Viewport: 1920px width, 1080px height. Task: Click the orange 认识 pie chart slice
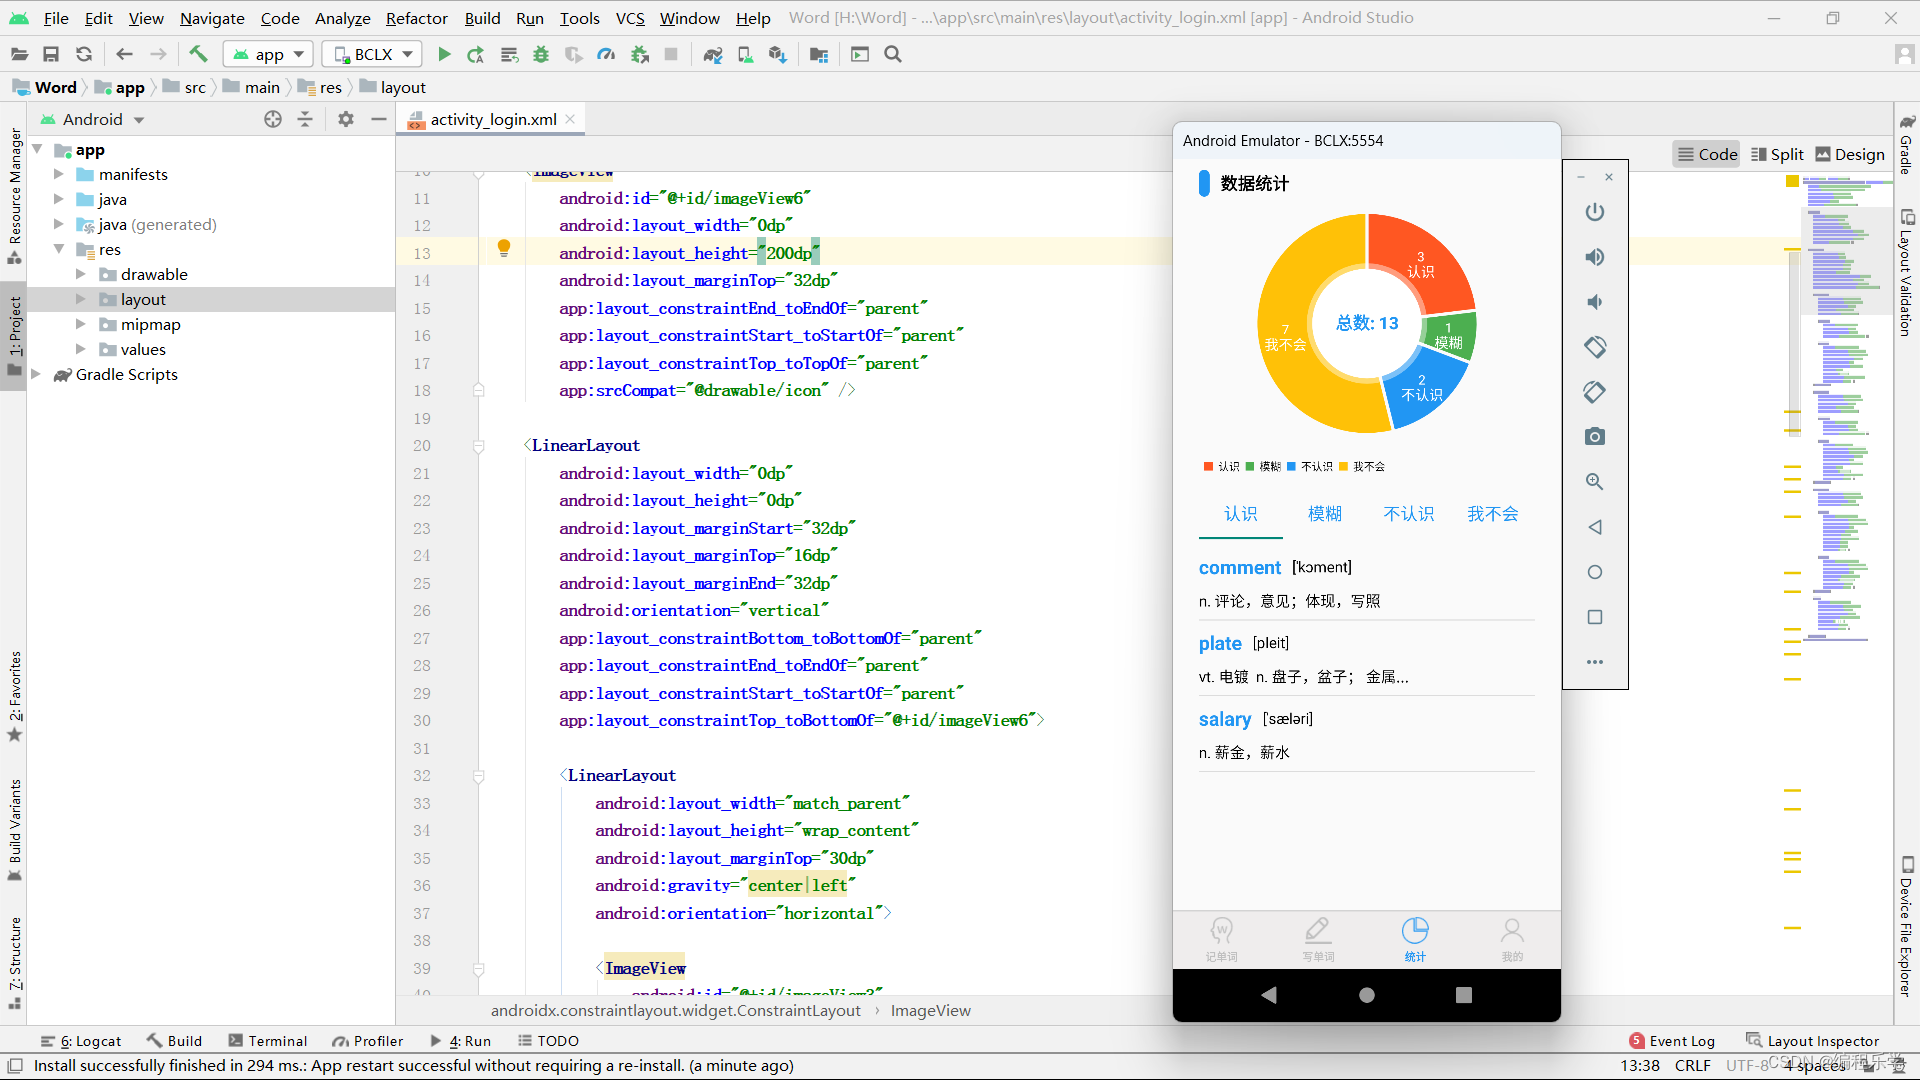[1420, 262]
